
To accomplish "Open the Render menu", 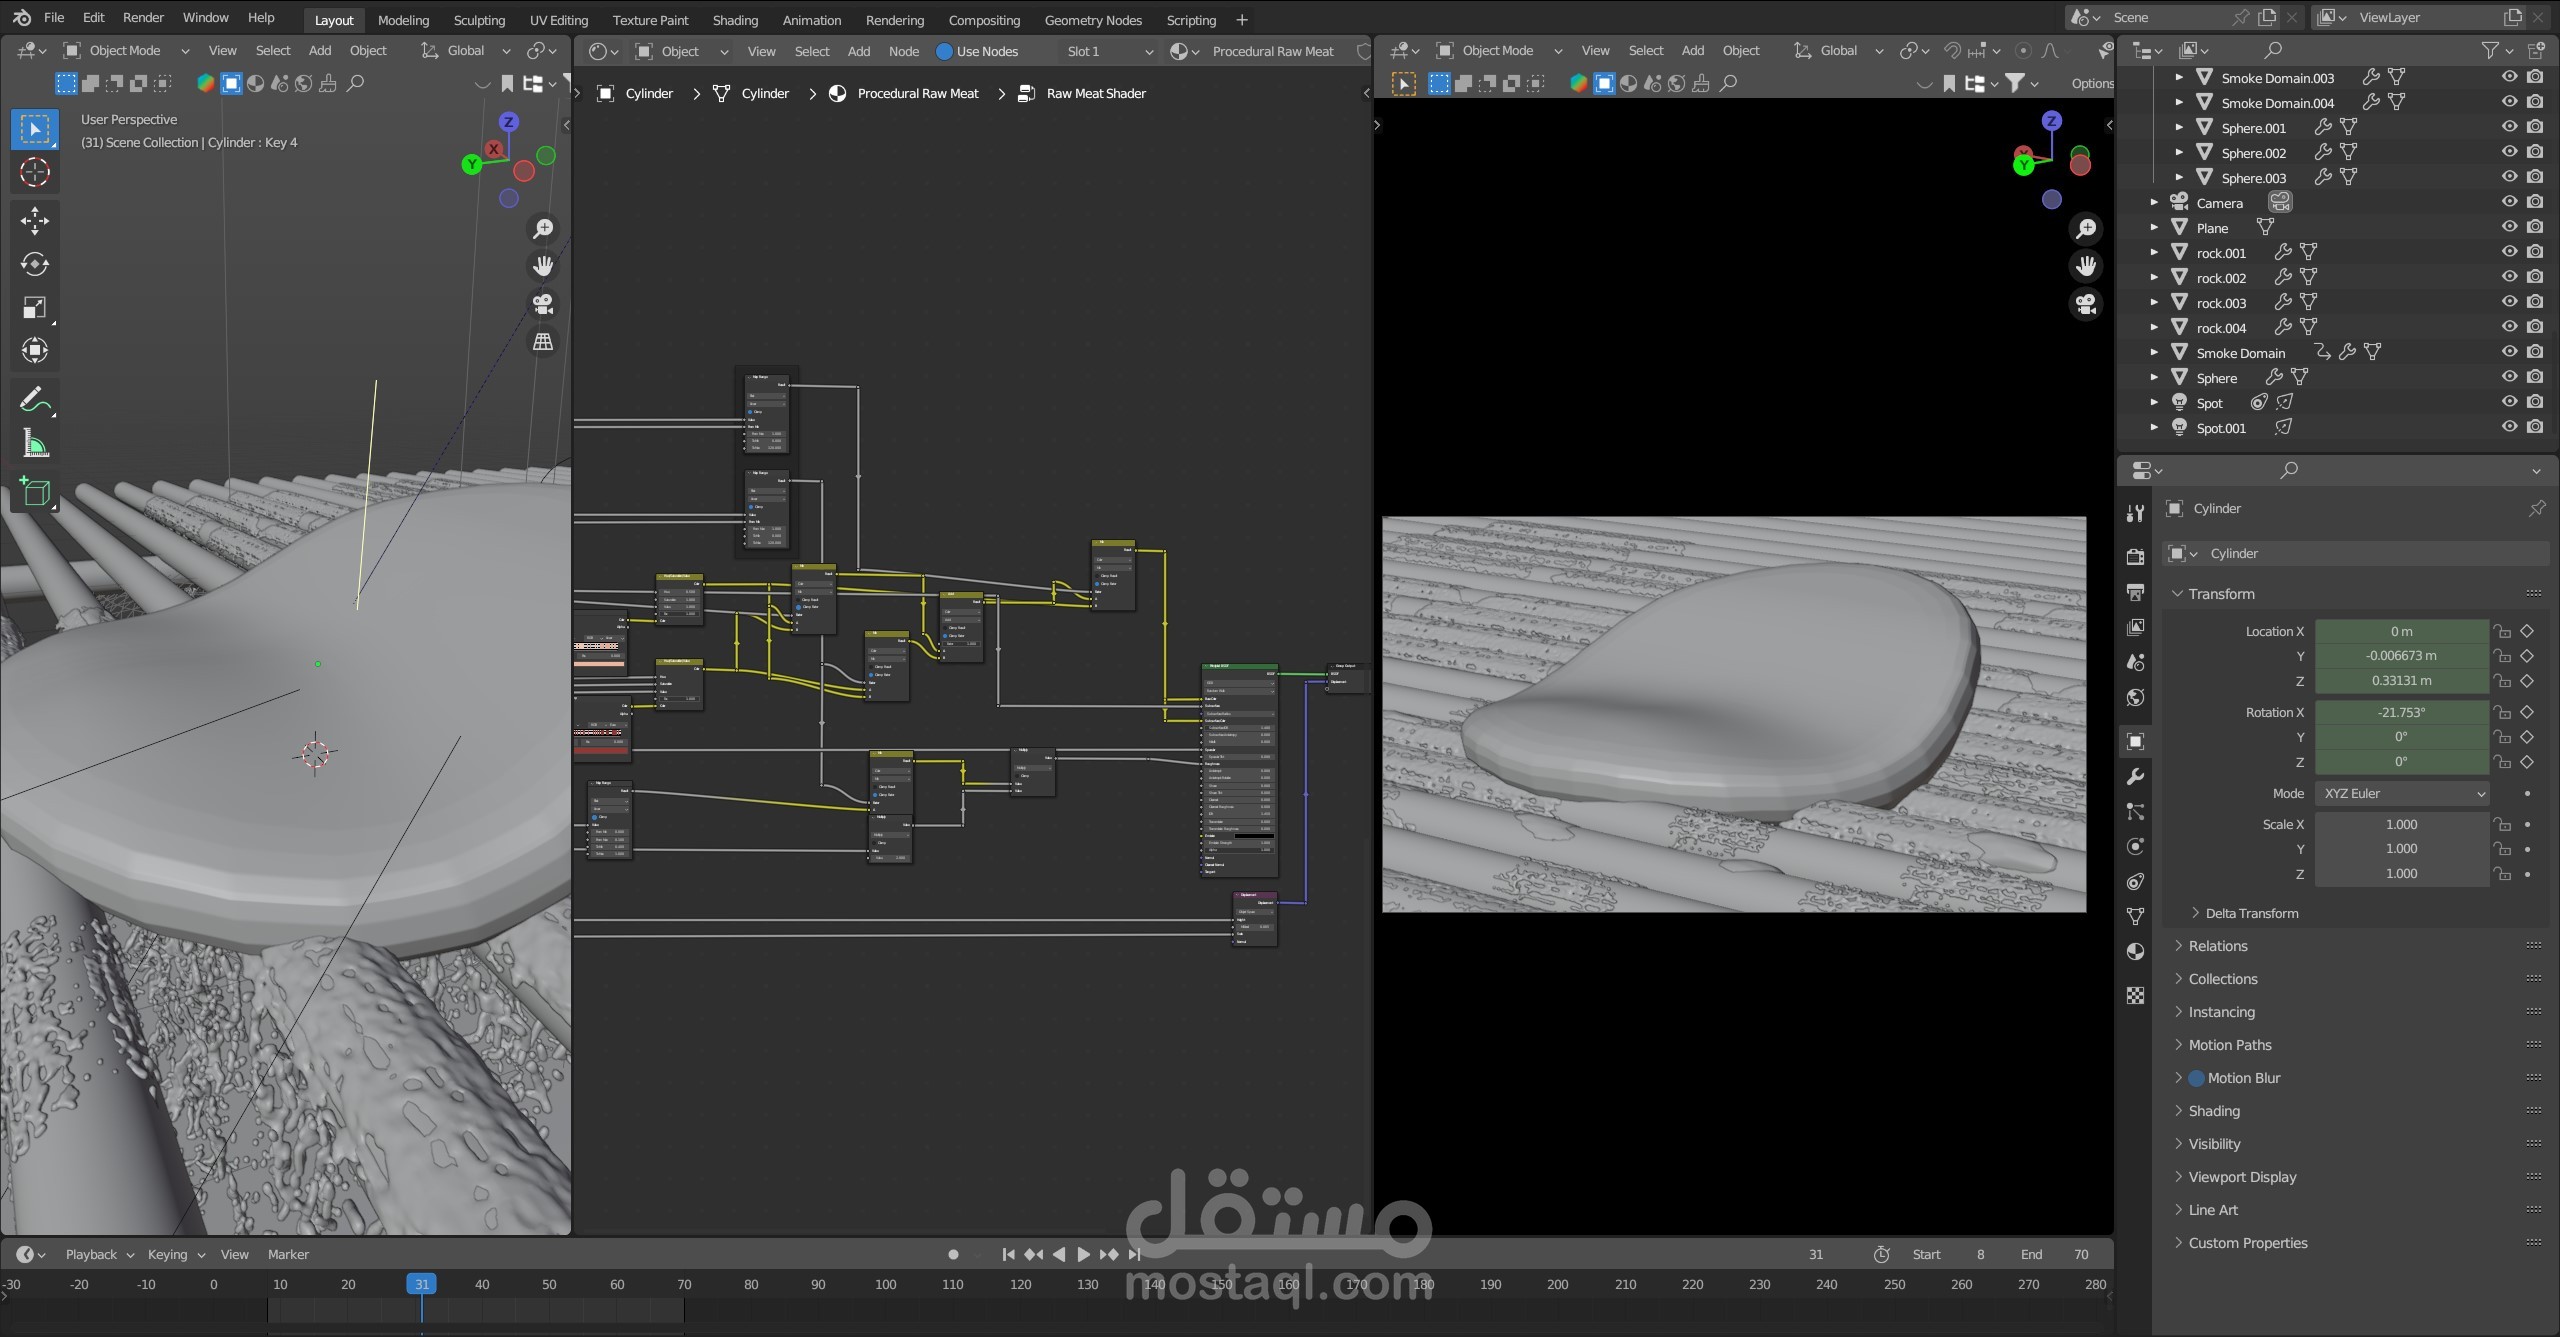I will [143, 18].
